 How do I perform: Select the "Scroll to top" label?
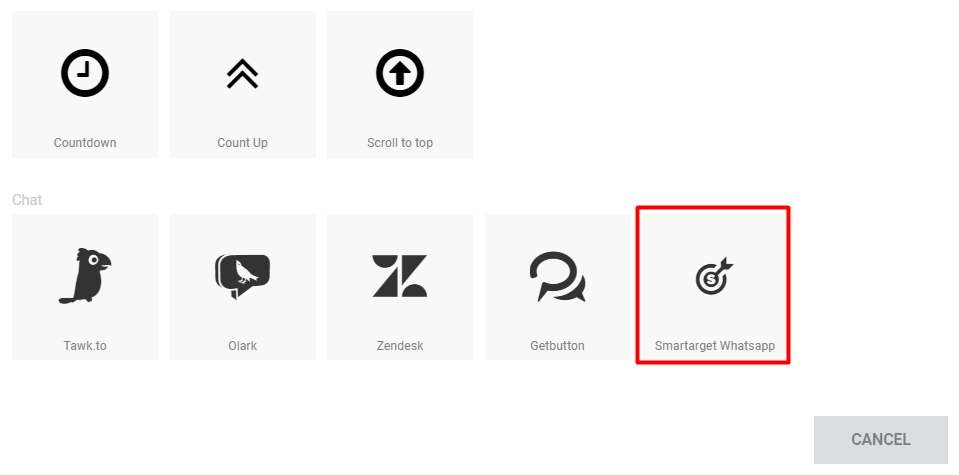[x=400, y=143]
